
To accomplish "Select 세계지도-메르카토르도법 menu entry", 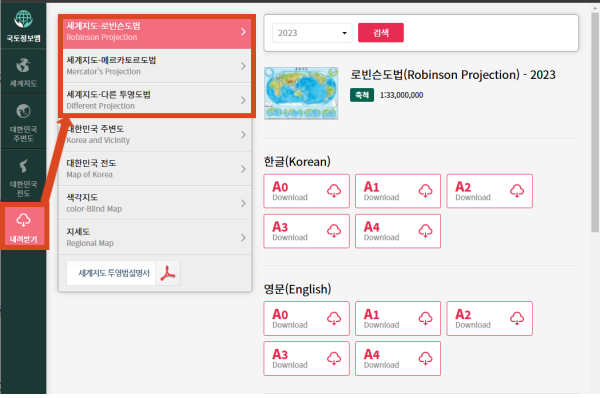I will [x=157, y=66].
